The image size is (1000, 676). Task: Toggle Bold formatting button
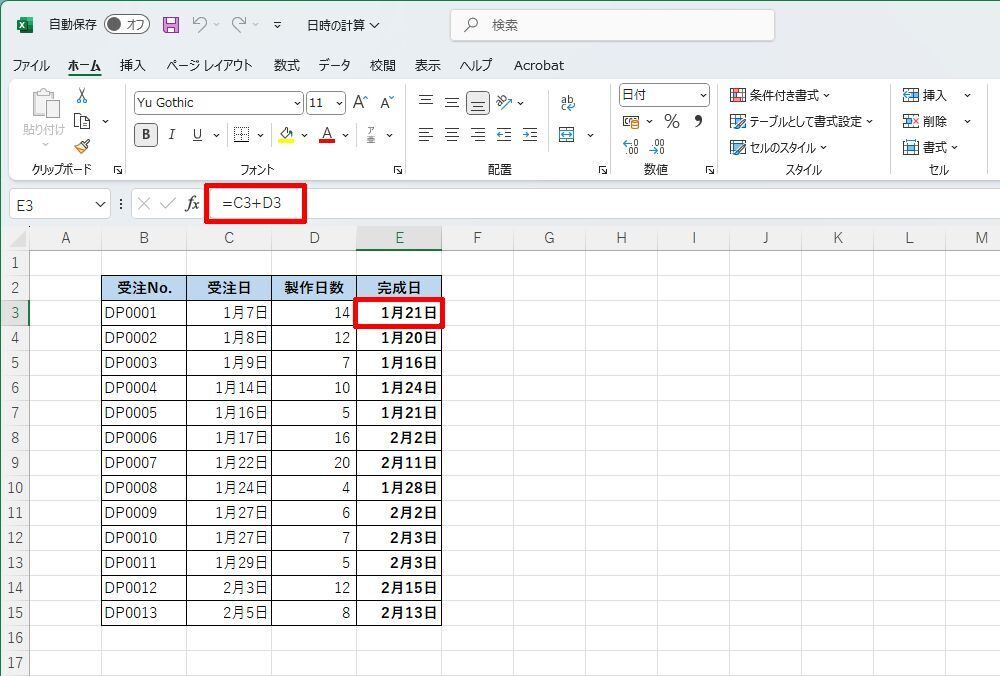tap(146, 135)
